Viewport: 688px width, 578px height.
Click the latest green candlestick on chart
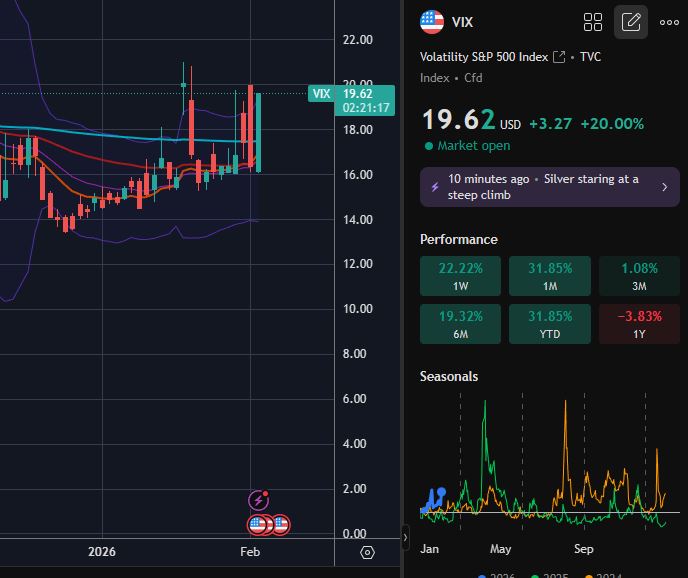pos(258,132)
